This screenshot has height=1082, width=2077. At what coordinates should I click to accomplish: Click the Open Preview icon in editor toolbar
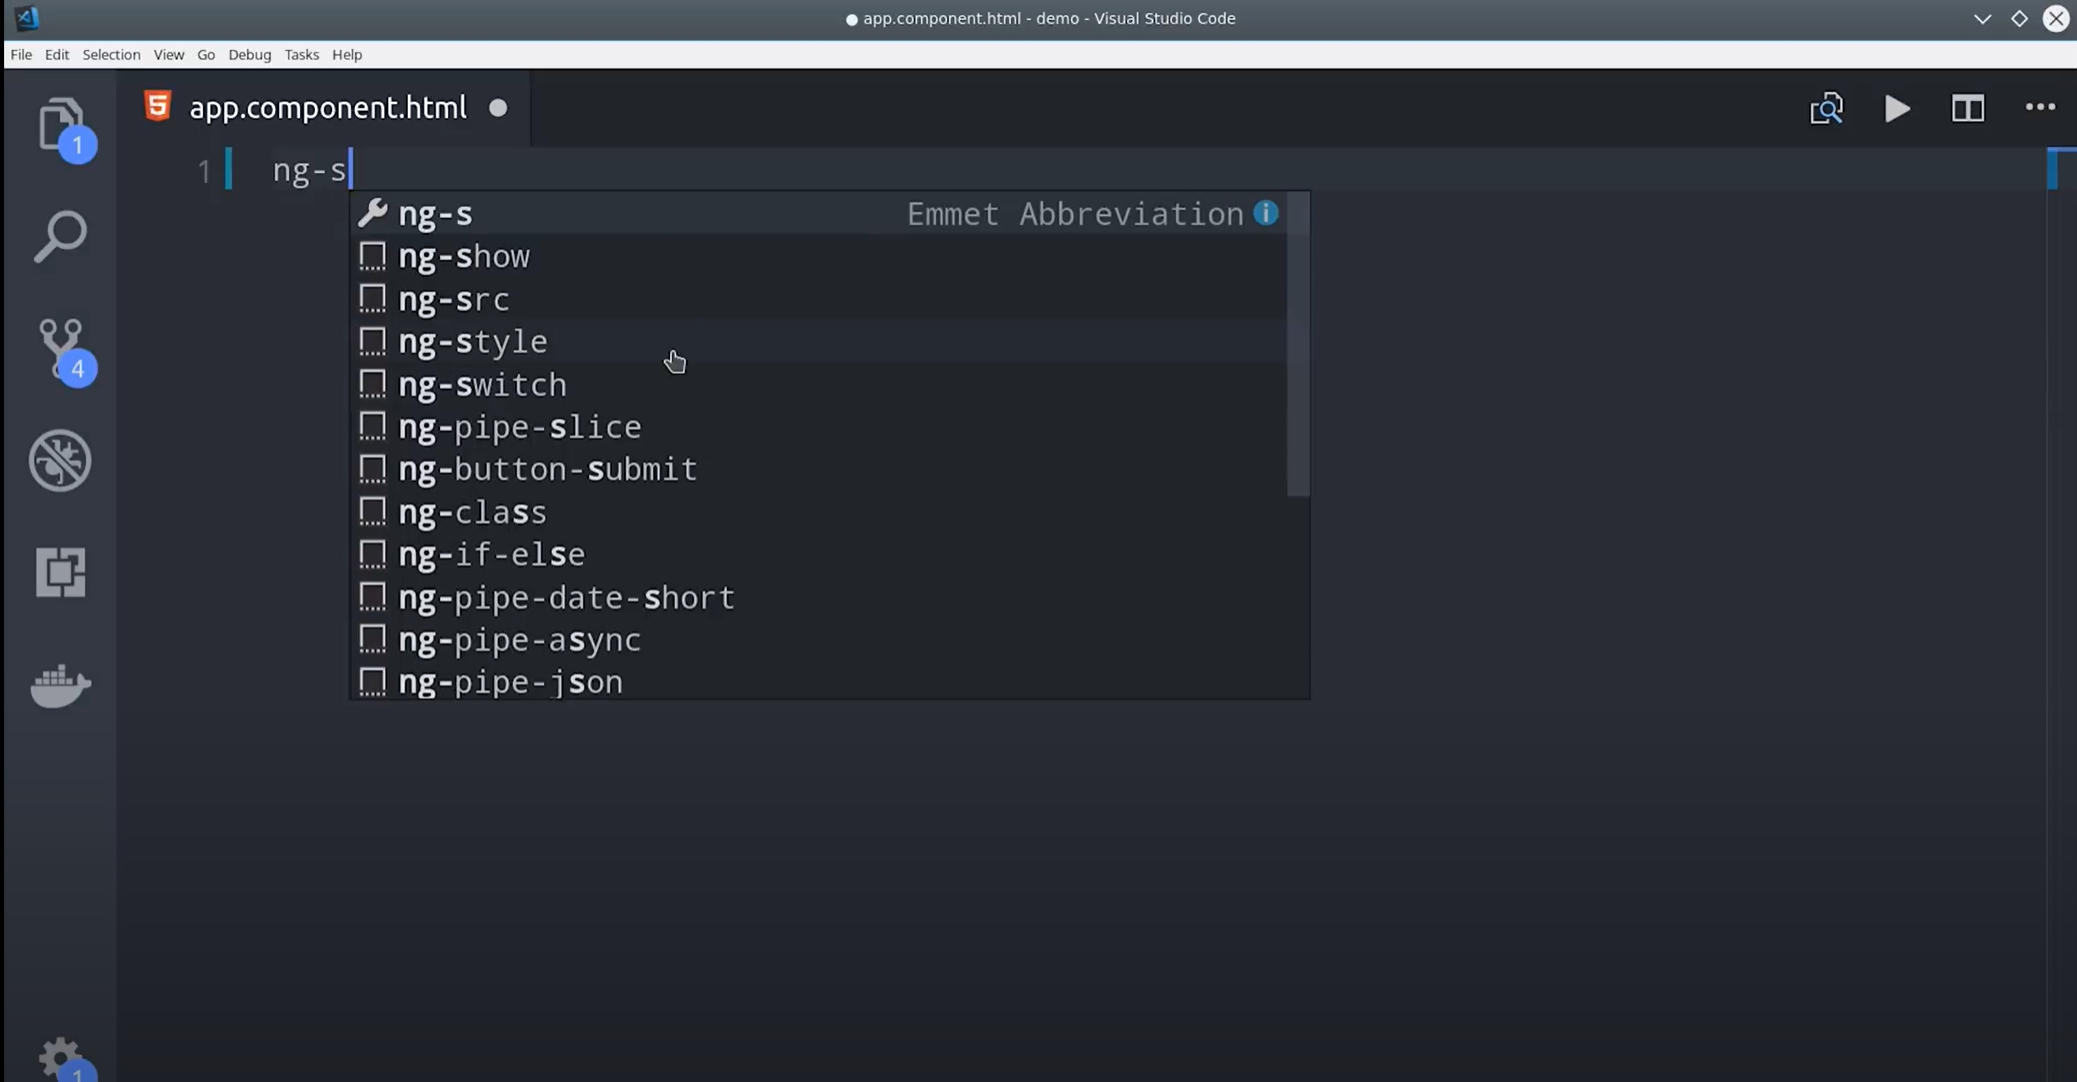[x=1826, y=108]
